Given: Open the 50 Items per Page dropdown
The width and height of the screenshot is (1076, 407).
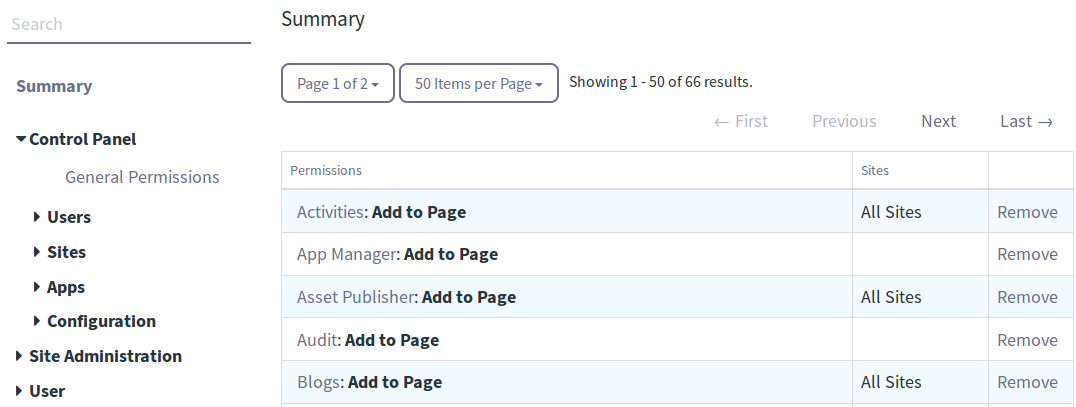Looking at the screenshot, I should point(479,83).
